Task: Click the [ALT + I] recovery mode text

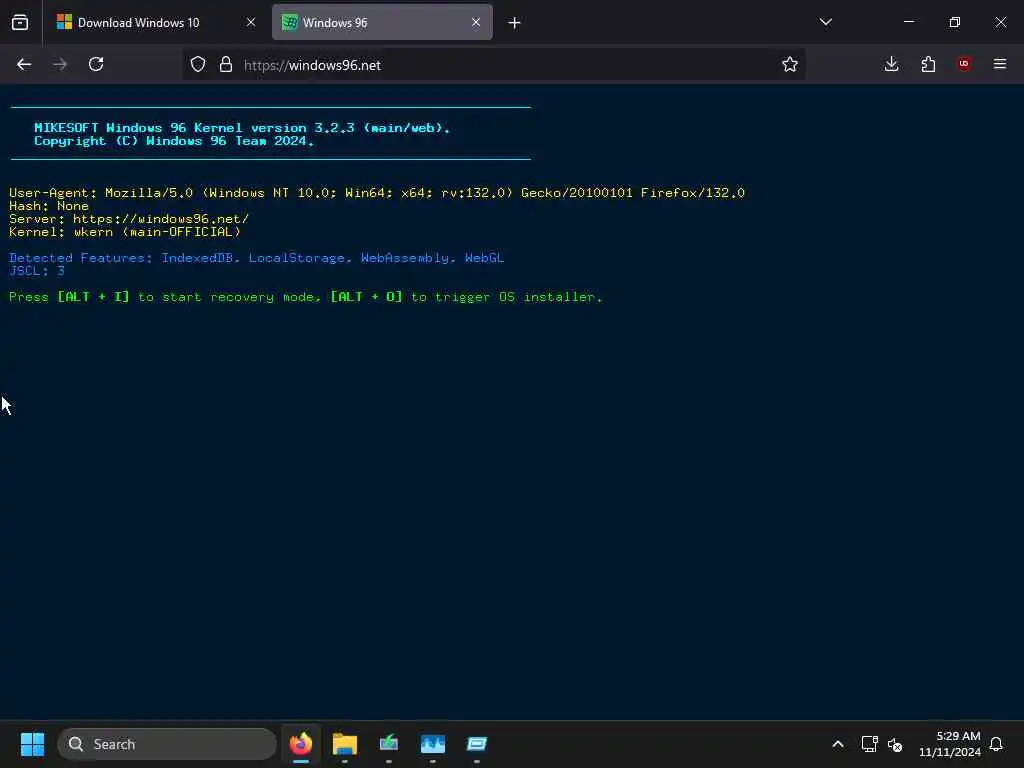Action: pos(93,297)
